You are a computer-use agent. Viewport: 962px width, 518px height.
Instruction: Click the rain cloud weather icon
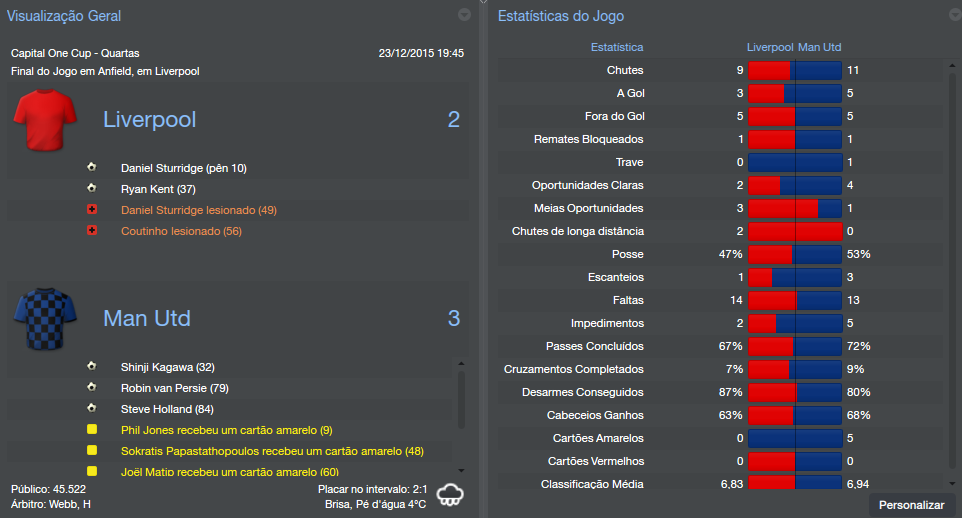pyautogui.click(x=449, y=494)
